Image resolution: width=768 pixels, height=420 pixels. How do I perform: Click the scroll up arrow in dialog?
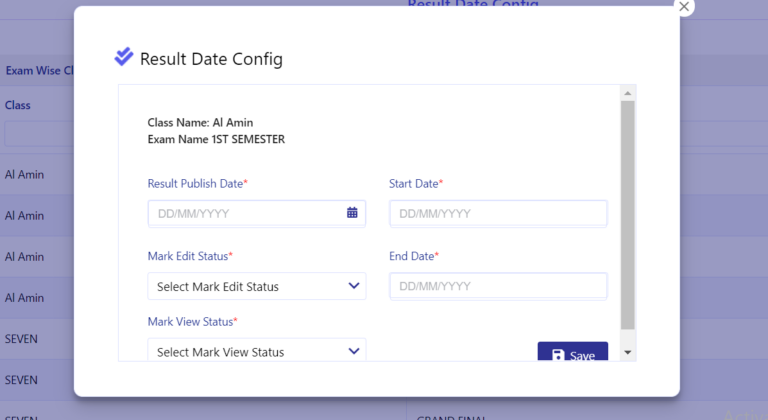pos(627,93)
